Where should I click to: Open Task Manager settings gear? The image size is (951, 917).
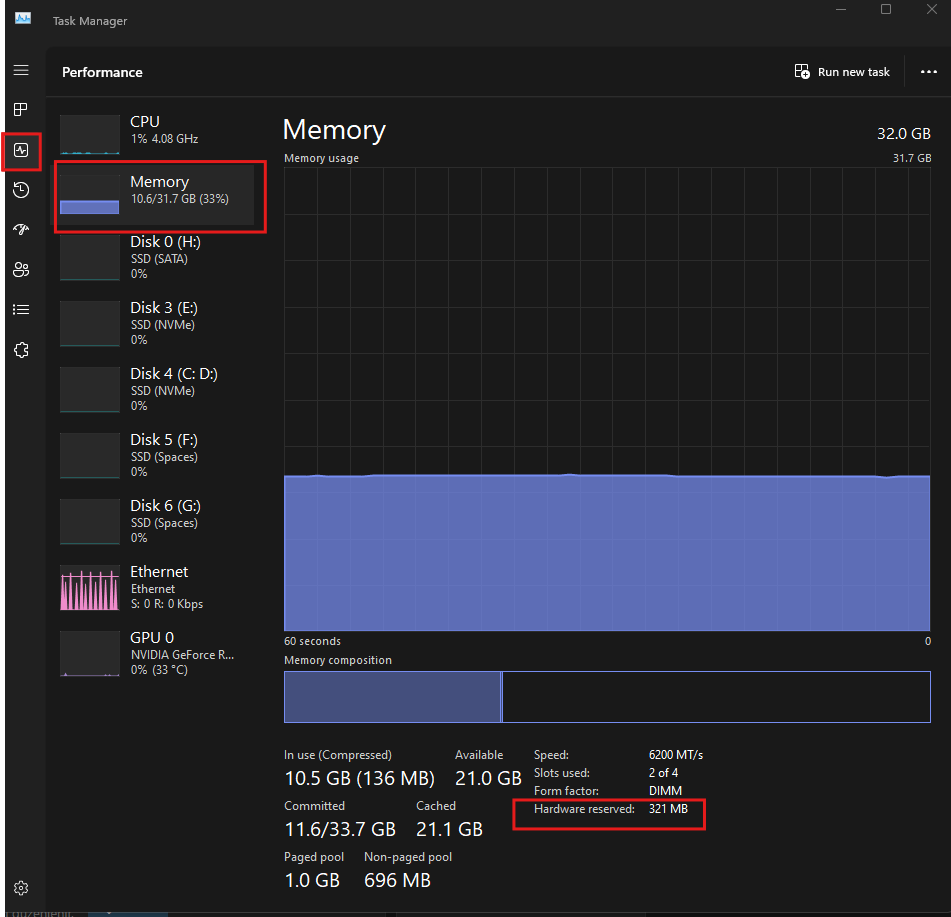(21, 887)
